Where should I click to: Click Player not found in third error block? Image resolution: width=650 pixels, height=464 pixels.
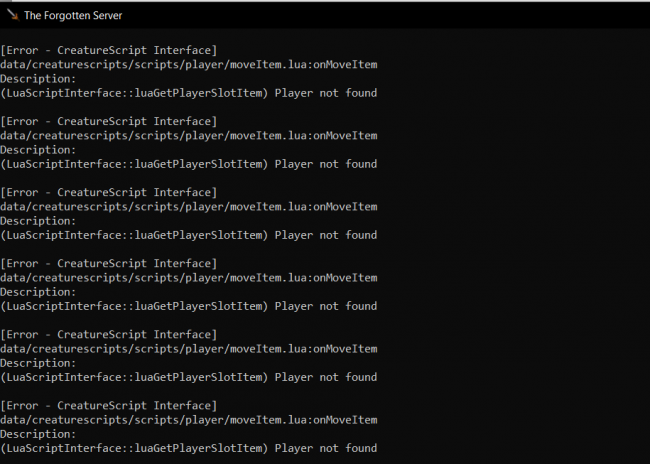point(326,235)
